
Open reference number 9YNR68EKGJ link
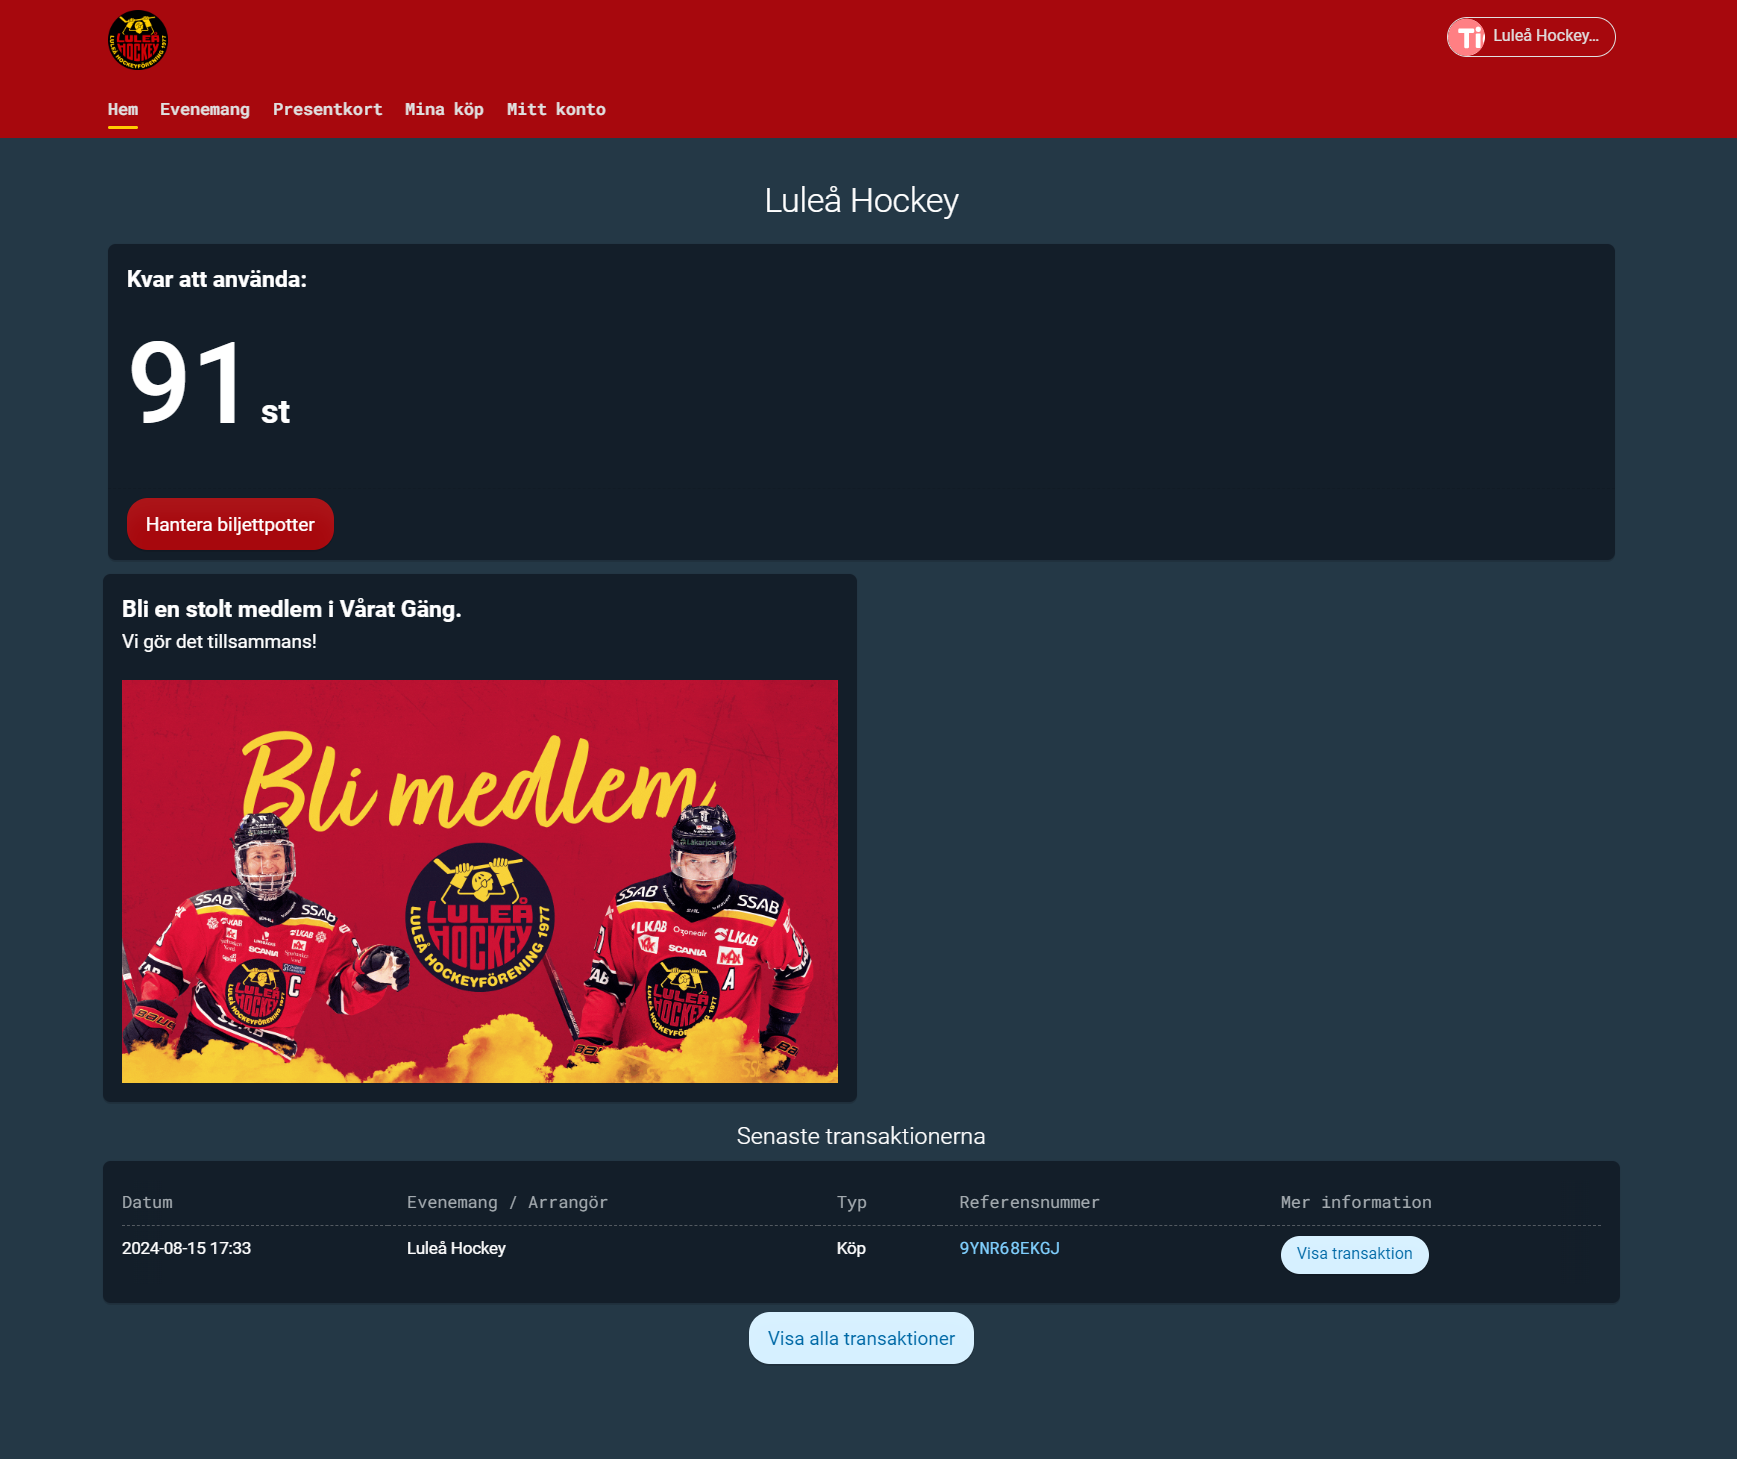(x=1009, y=1248)
